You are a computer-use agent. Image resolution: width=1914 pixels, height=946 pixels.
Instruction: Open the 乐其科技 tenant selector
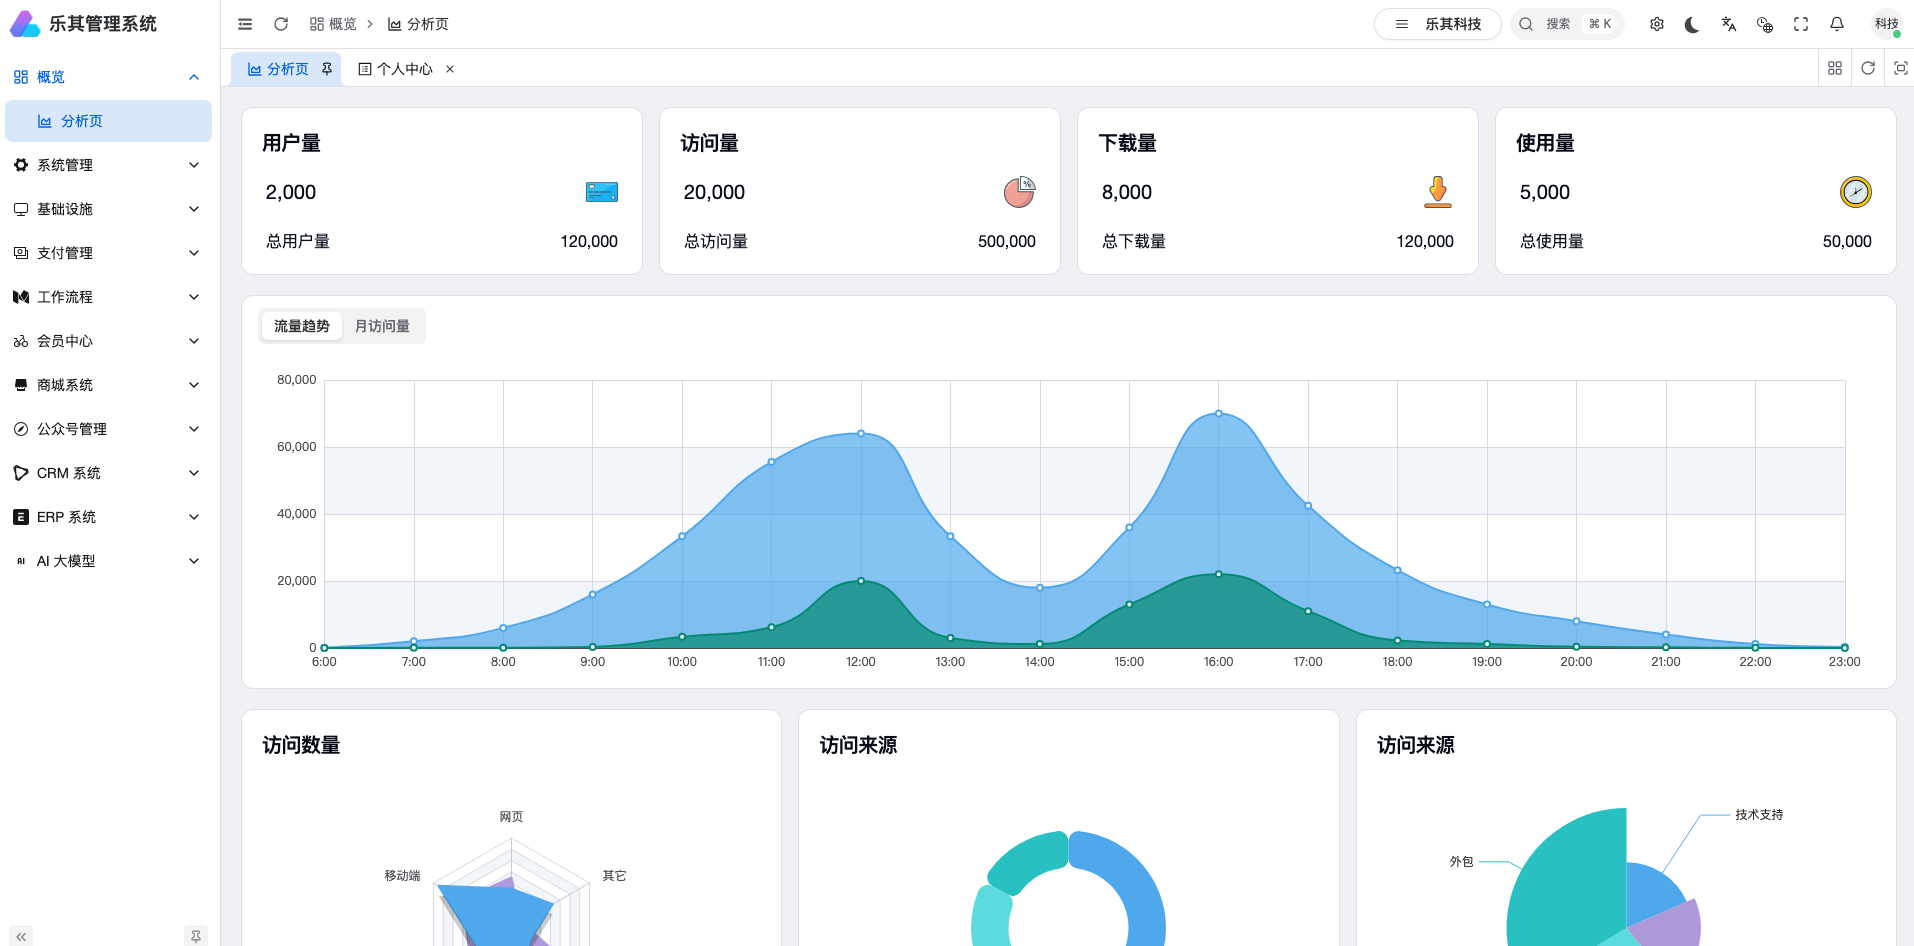pyautogui.click(x=1438, y=24)
